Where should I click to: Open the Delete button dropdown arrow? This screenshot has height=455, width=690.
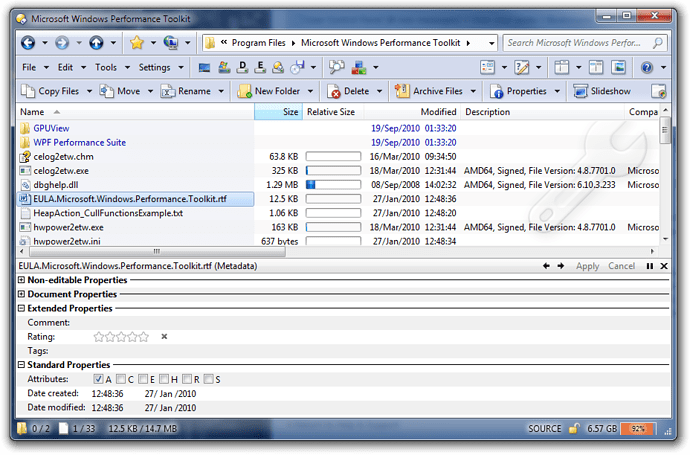[x=379, y=91]
